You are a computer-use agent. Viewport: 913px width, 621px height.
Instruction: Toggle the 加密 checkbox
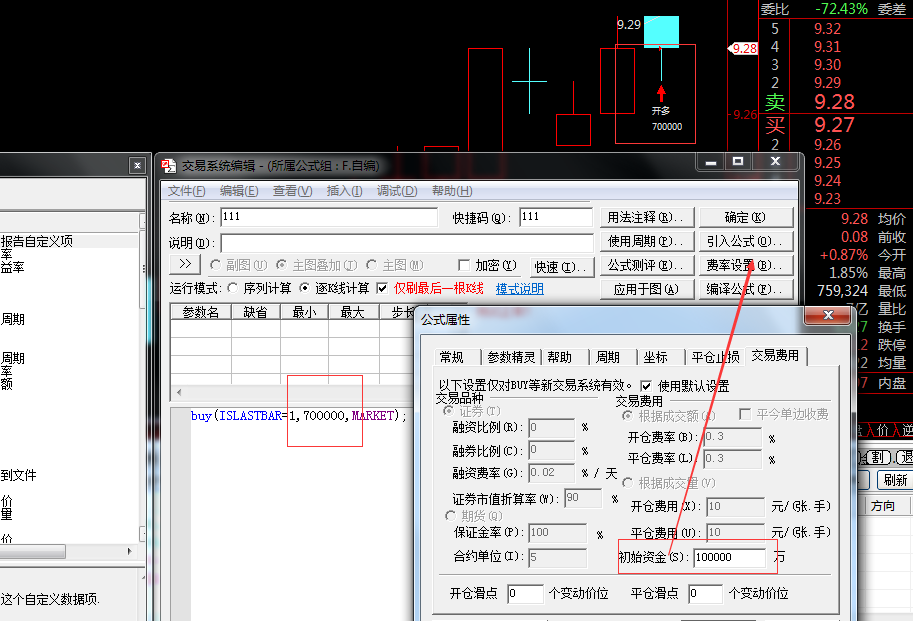point(464,266)
